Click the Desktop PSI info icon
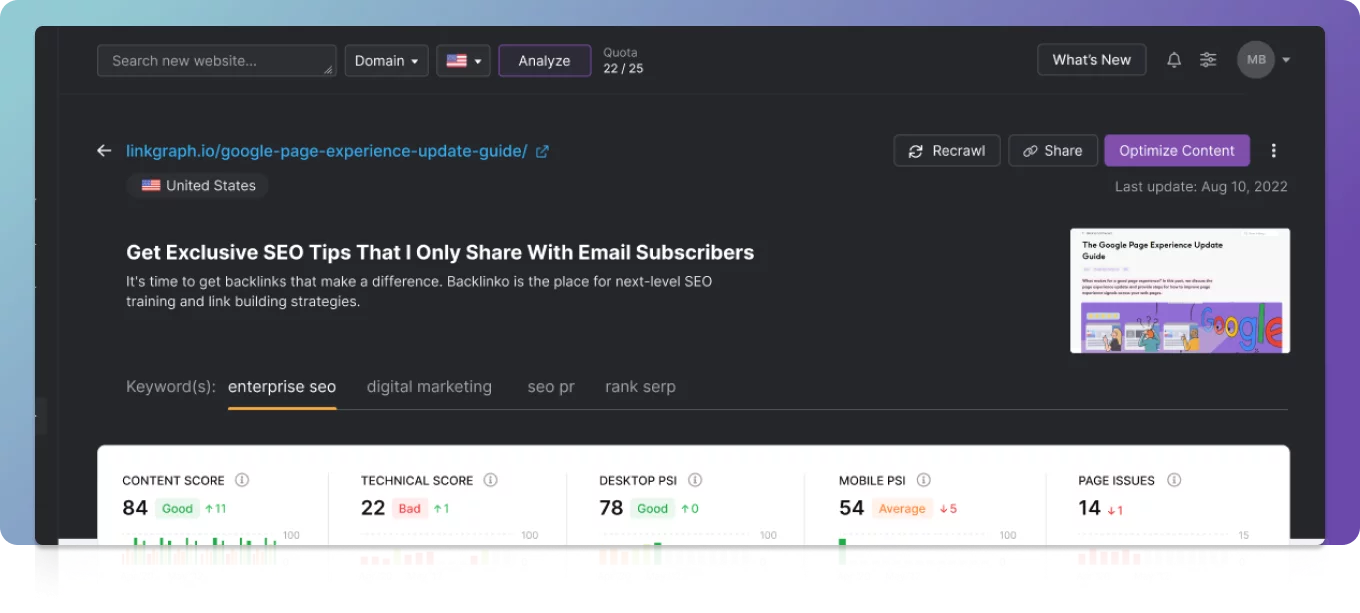 click(x=695, y=480)
